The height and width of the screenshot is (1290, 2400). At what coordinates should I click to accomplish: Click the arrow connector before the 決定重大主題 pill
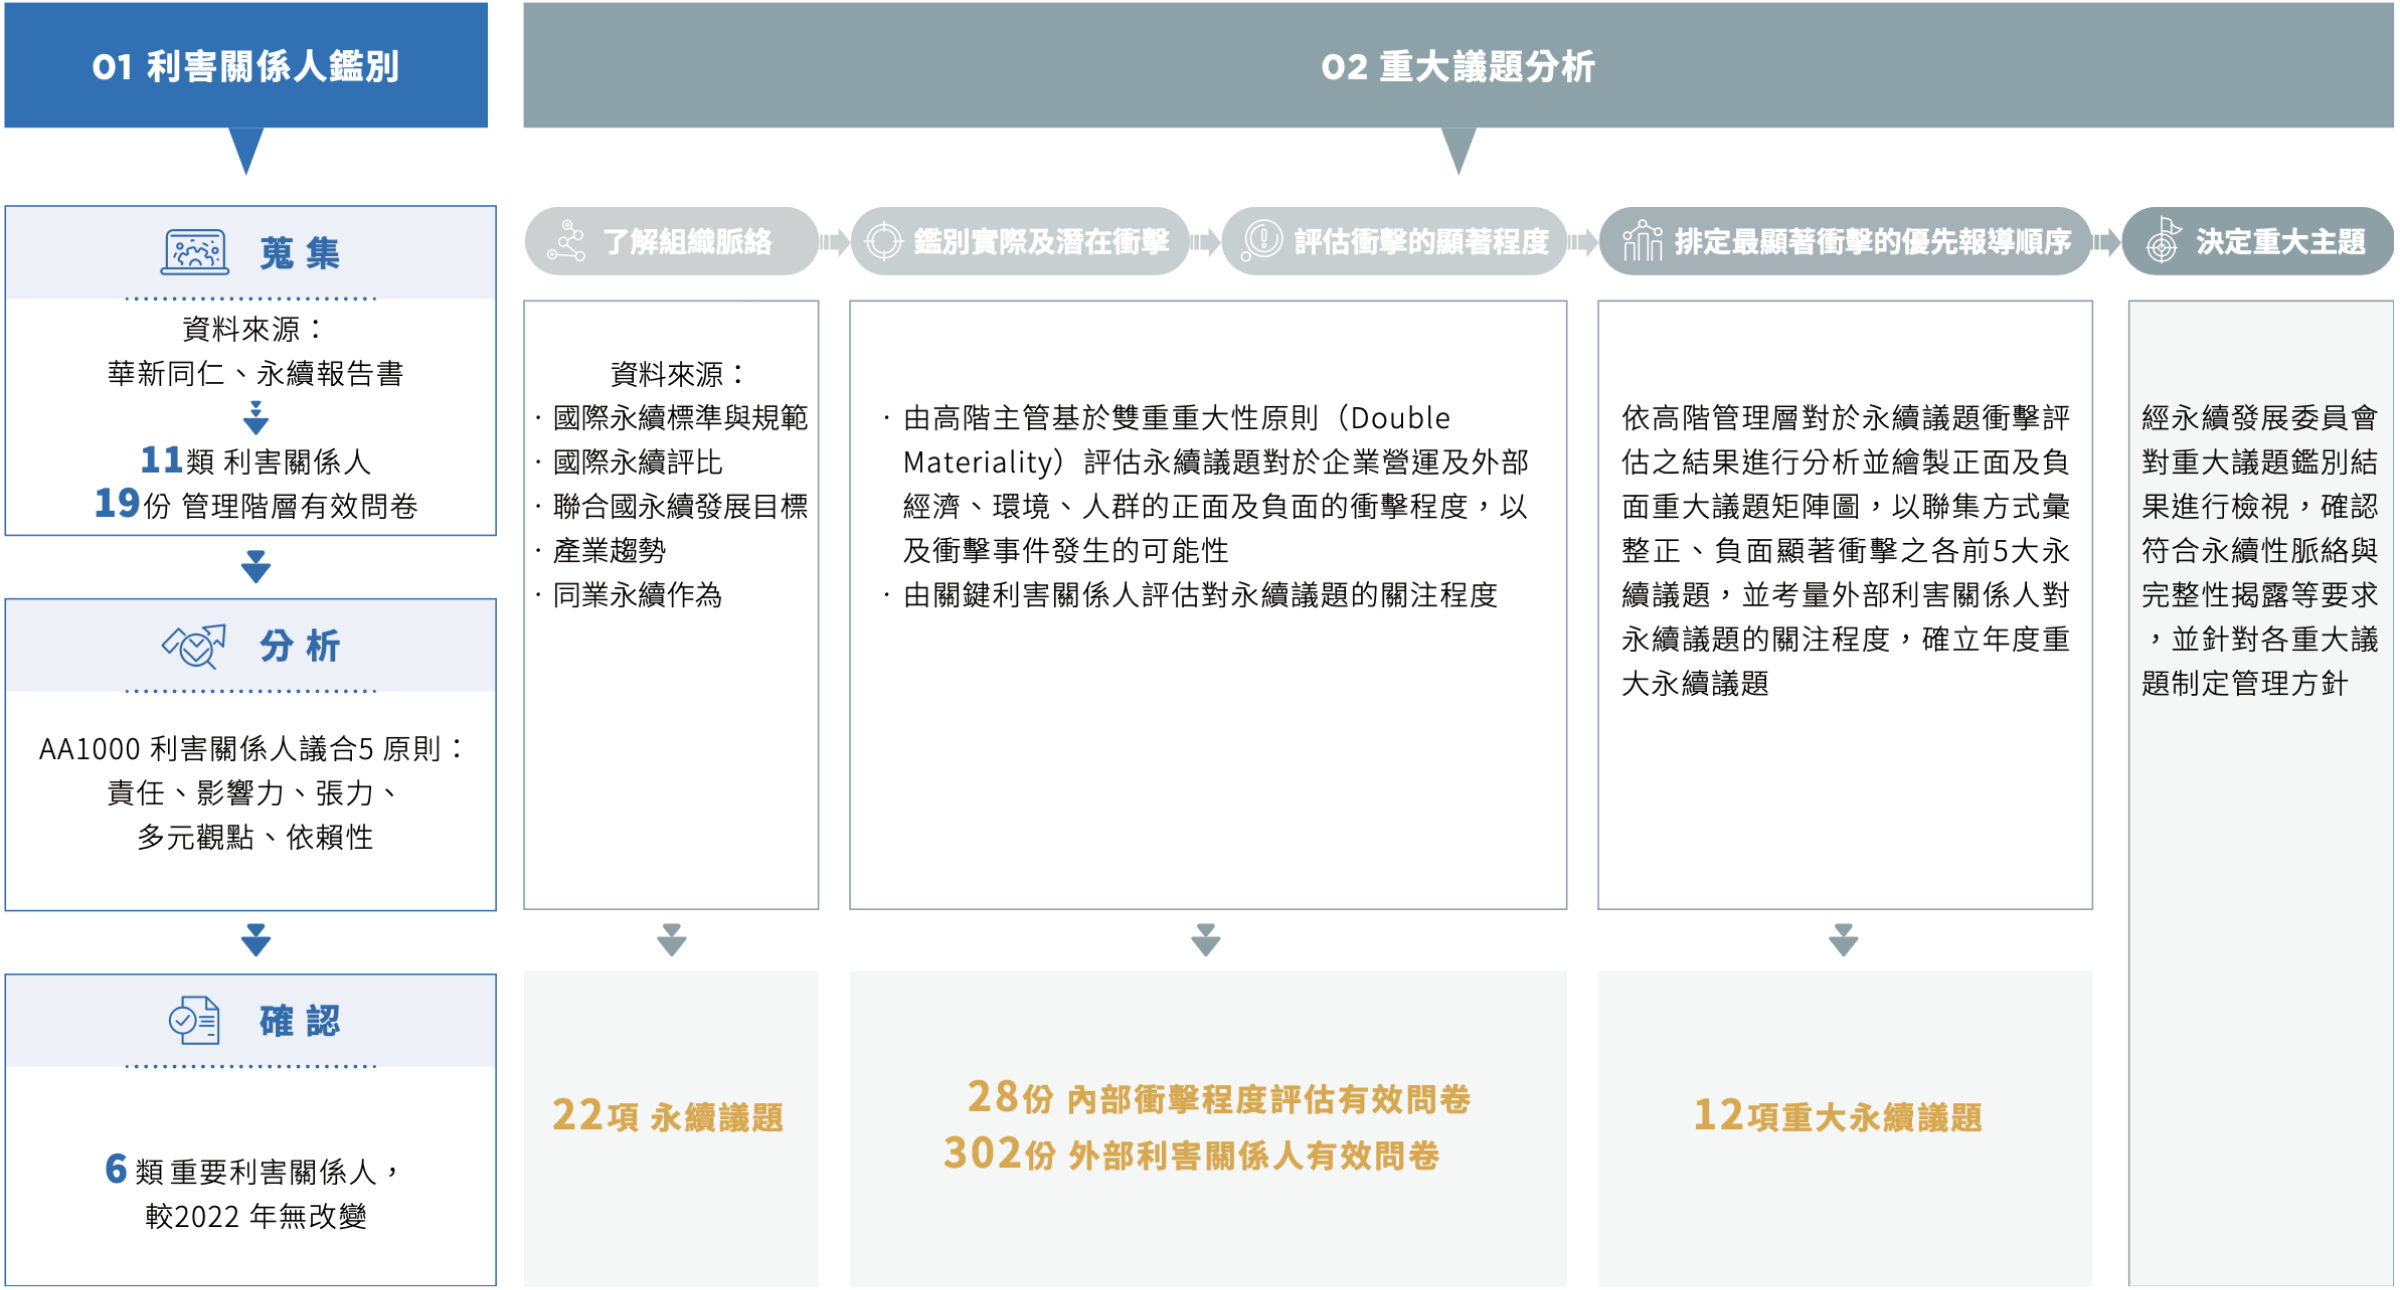(2106, 241)
